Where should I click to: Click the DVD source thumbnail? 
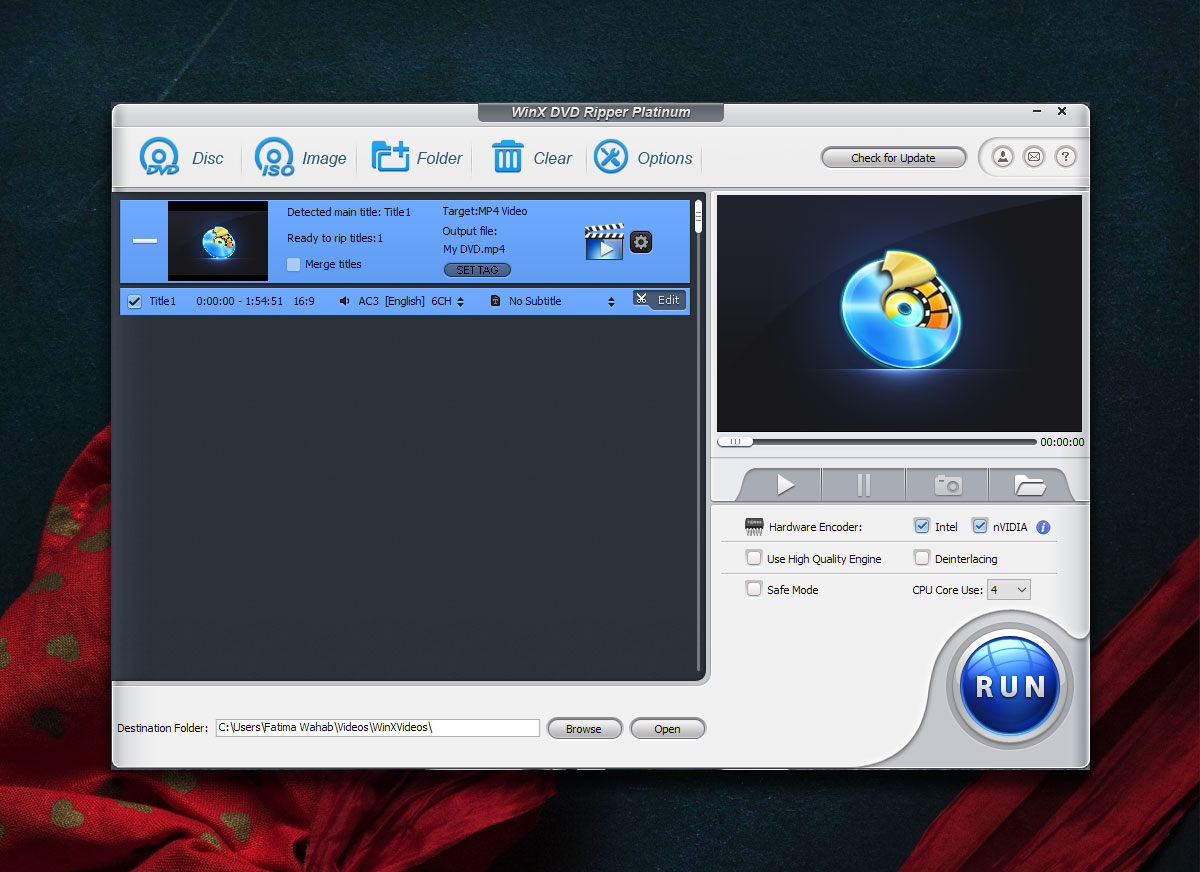point(218,241)
